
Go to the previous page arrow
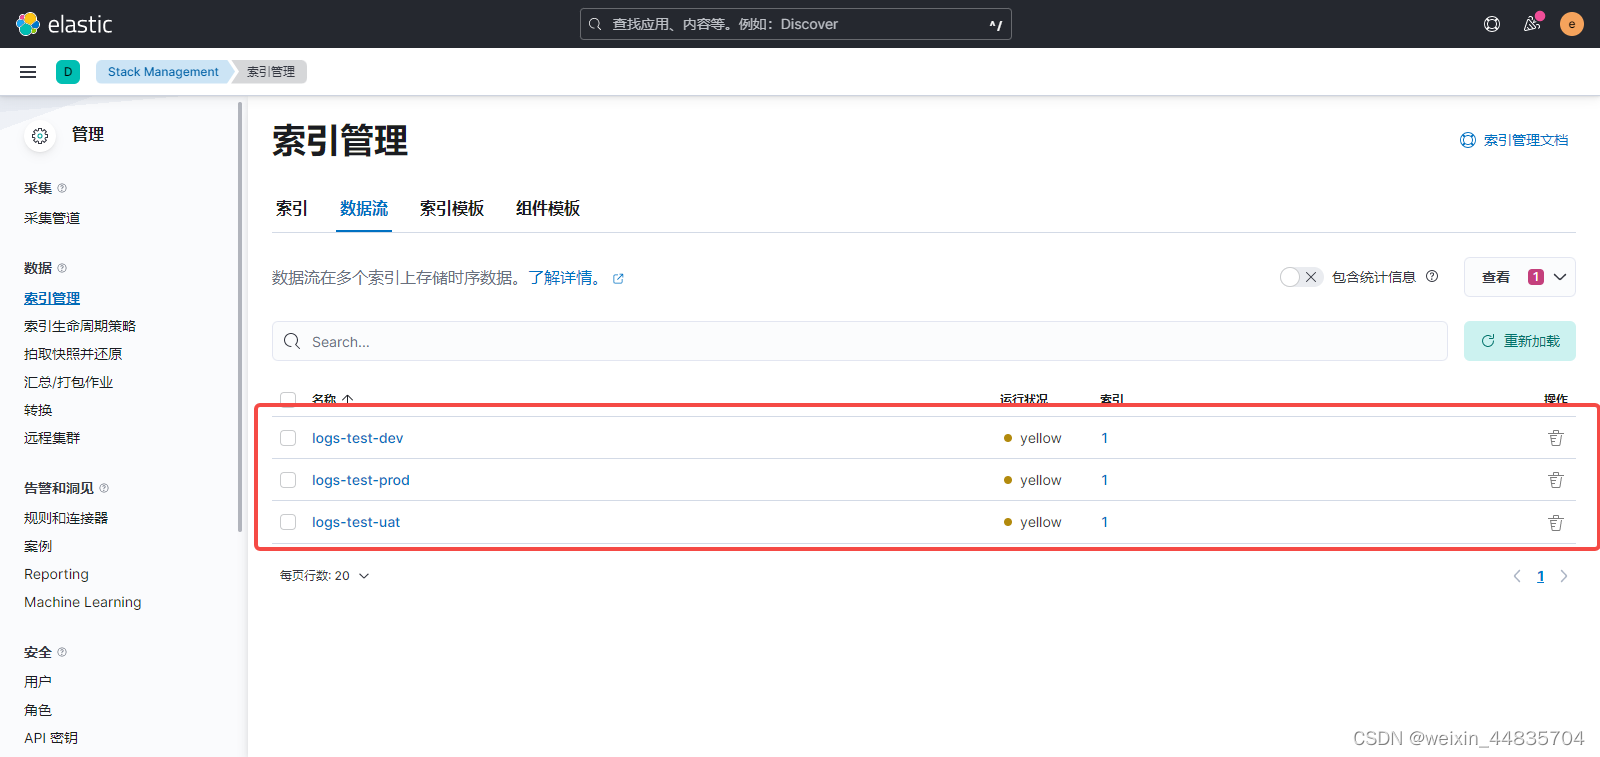(1517, 576)
